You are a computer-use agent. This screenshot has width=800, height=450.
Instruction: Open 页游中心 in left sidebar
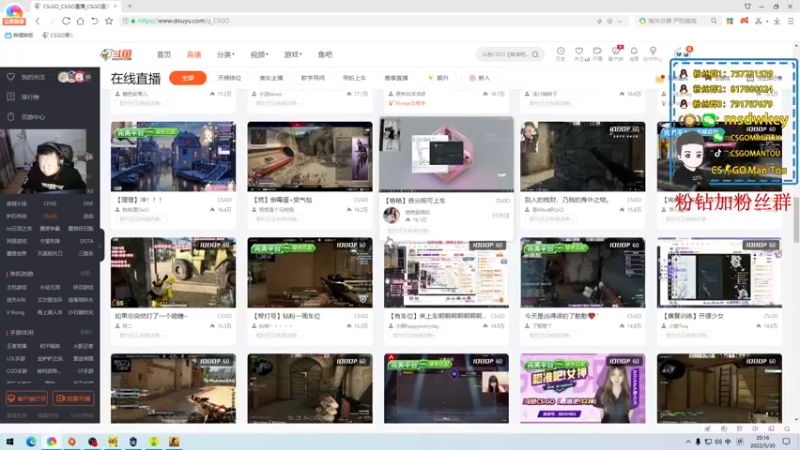pyautogui.click(x=33, y=117)
